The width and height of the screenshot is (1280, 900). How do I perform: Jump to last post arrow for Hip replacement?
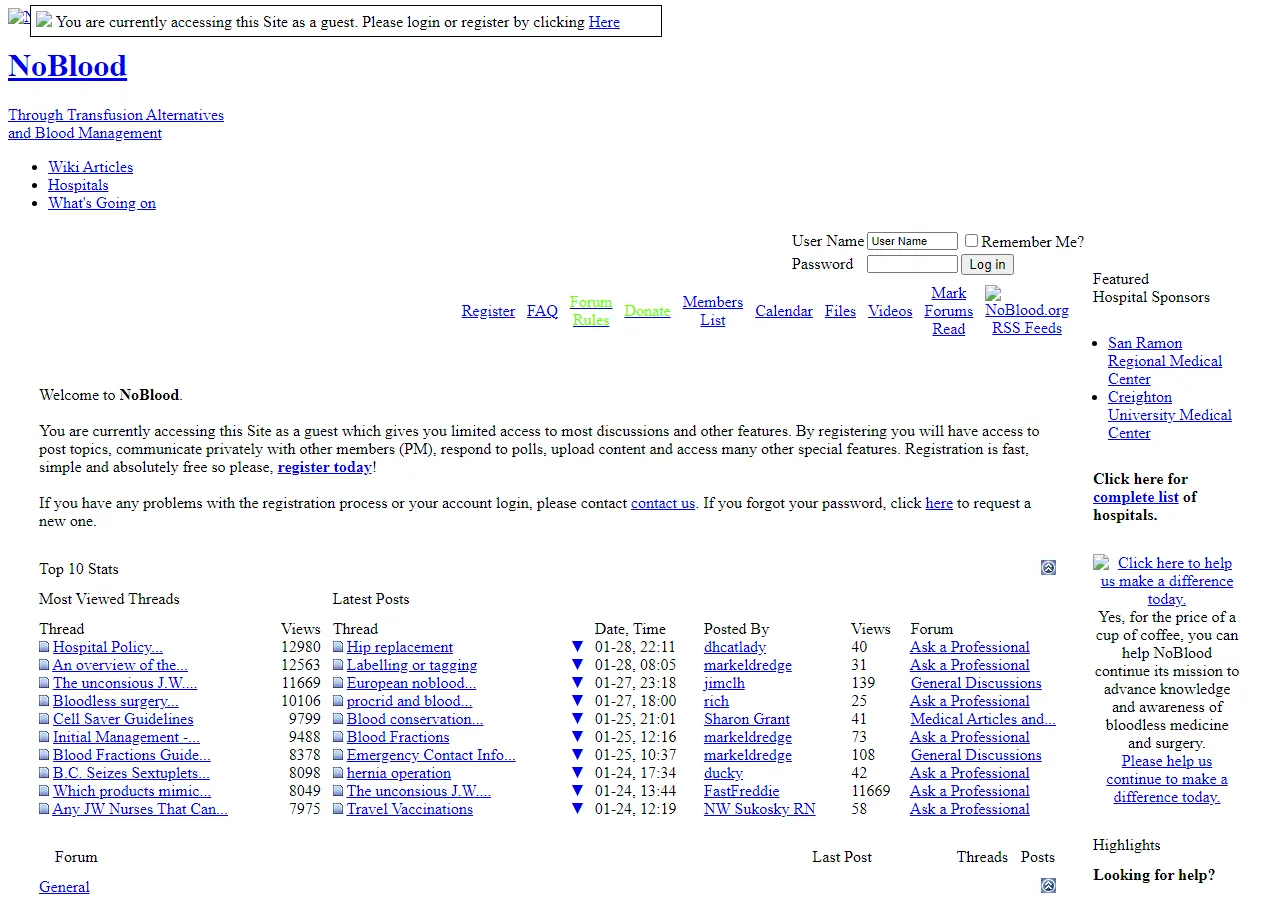(577, 647)
